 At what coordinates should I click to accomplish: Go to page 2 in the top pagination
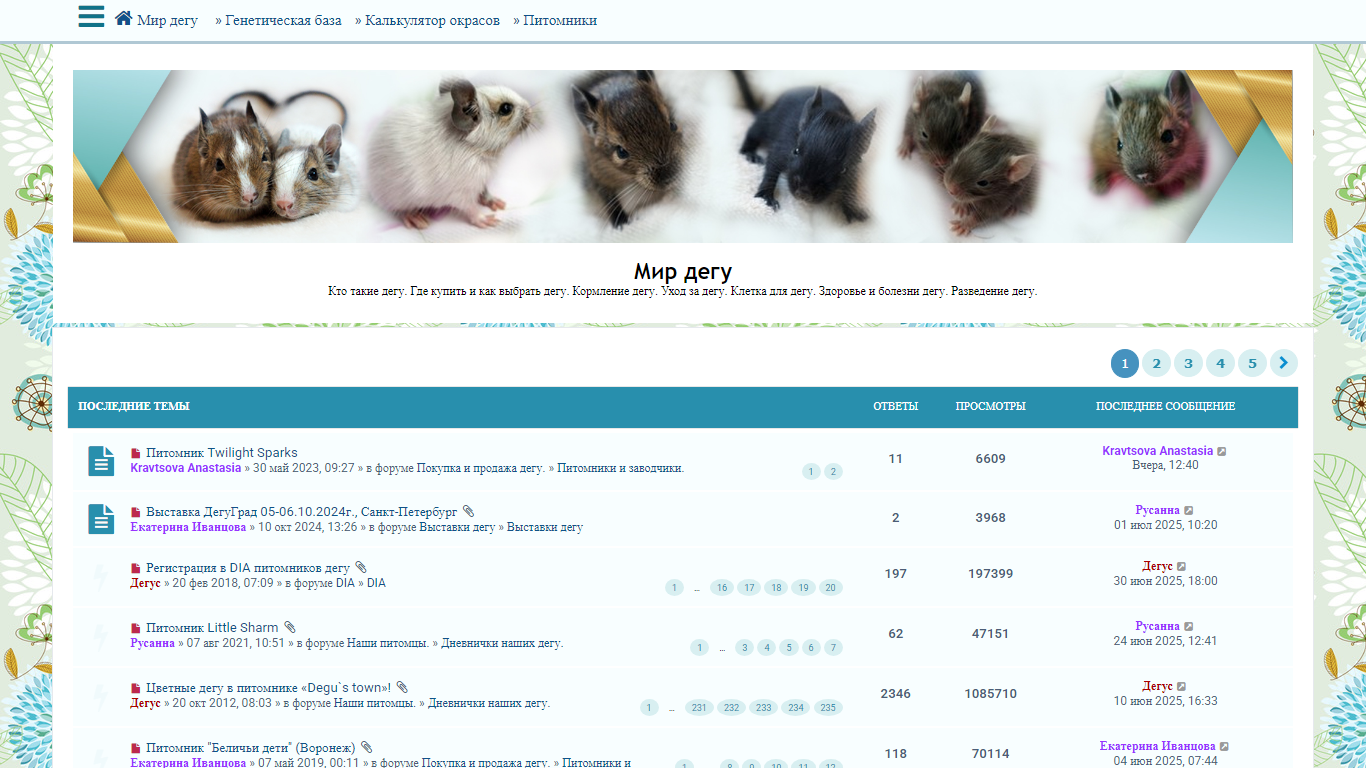click(x=1156, y=363)
